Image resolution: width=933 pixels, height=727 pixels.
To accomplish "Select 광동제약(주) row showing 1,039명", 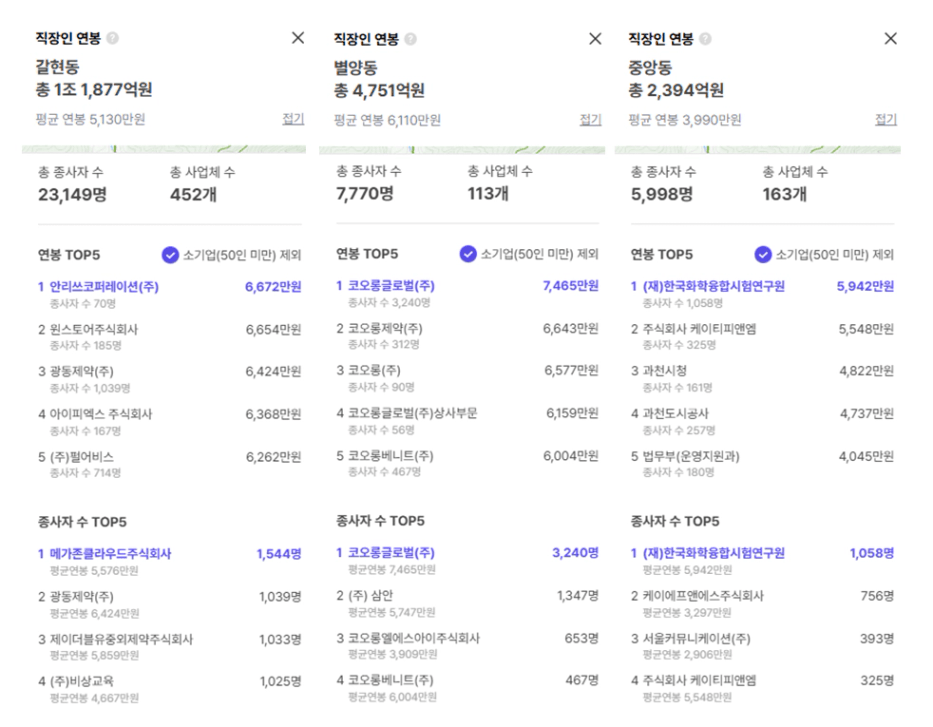I will [170, 604].
